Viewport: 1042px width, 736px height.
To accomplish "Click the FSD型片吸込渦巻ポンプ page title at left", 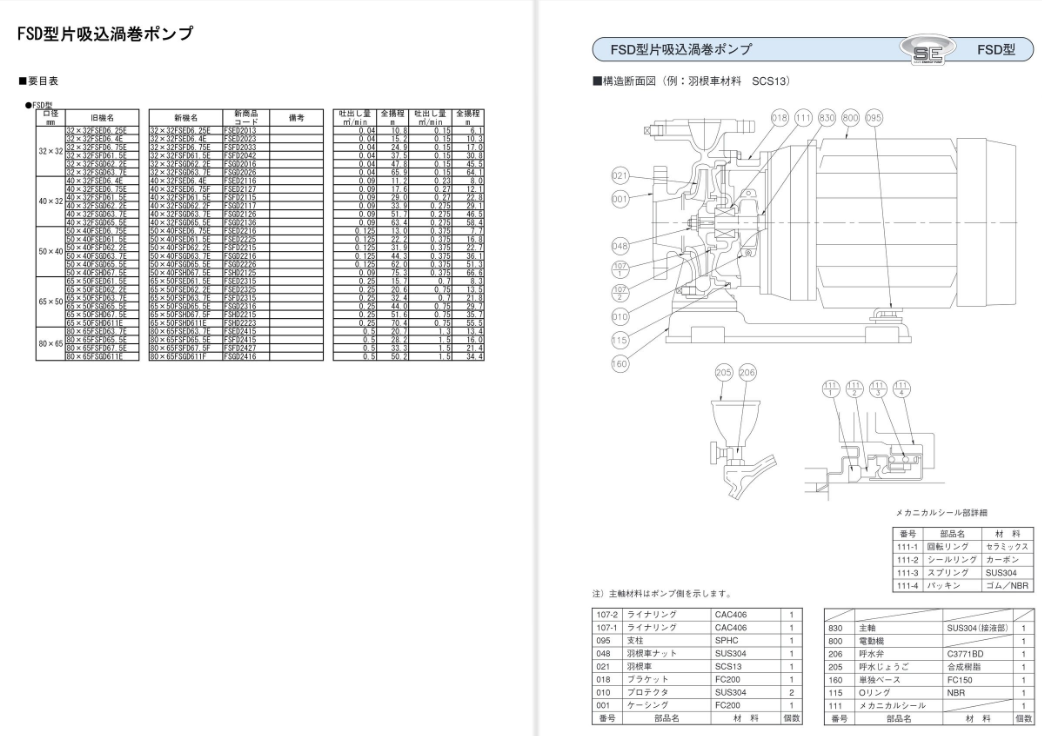I will [x=105, y=33].
